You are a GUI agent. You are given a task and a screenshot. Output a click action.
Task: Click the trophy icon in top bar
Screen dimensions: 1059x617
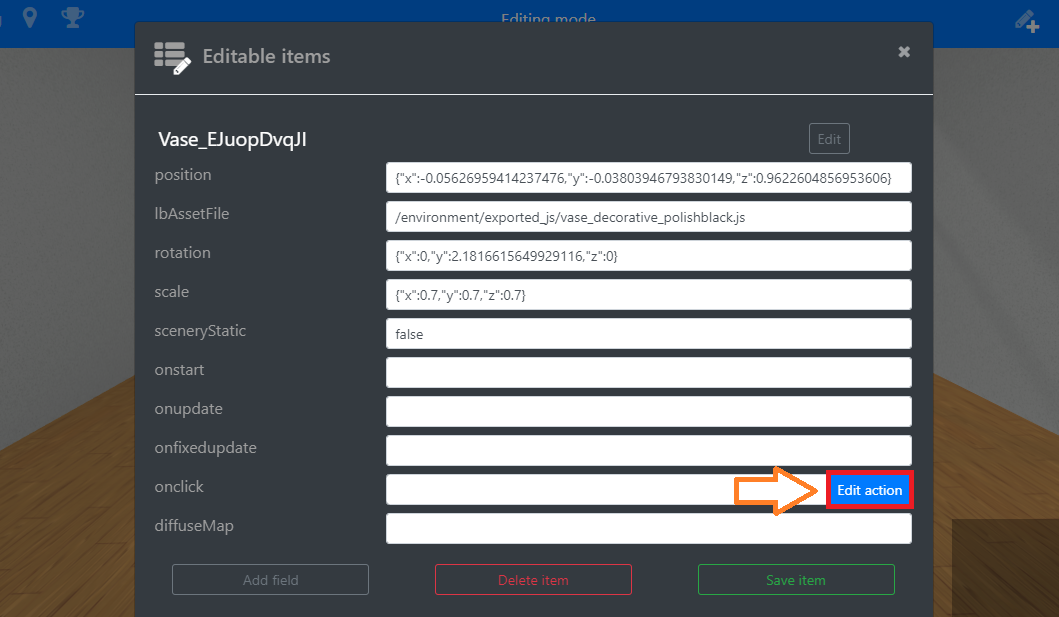coord(72,17)
